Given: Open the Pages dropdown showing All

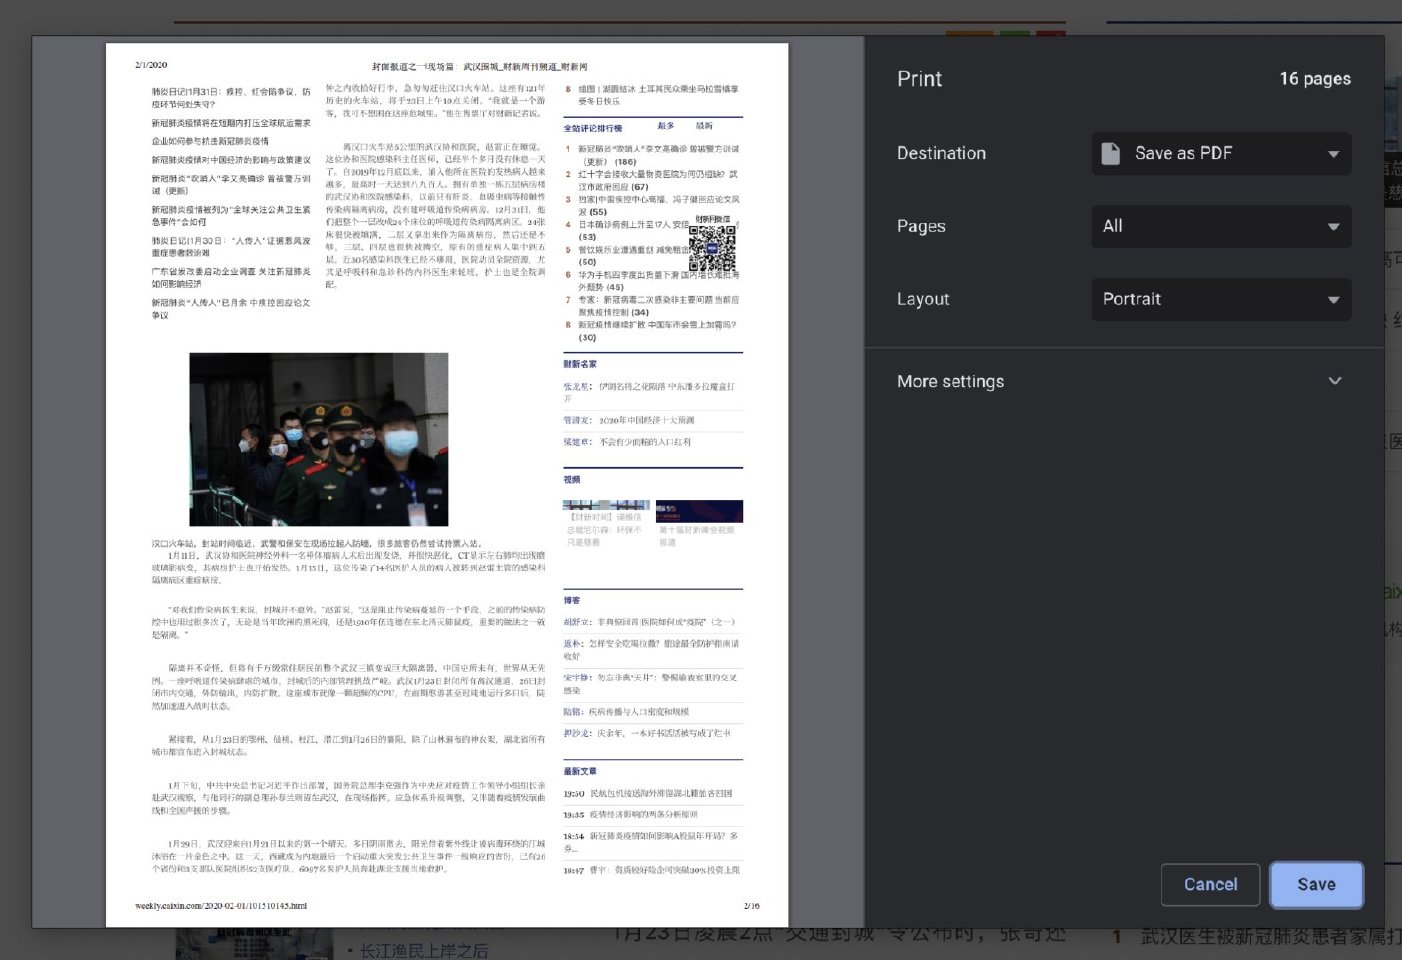Looking at the screenshot, I should [x=1220, y=226].
